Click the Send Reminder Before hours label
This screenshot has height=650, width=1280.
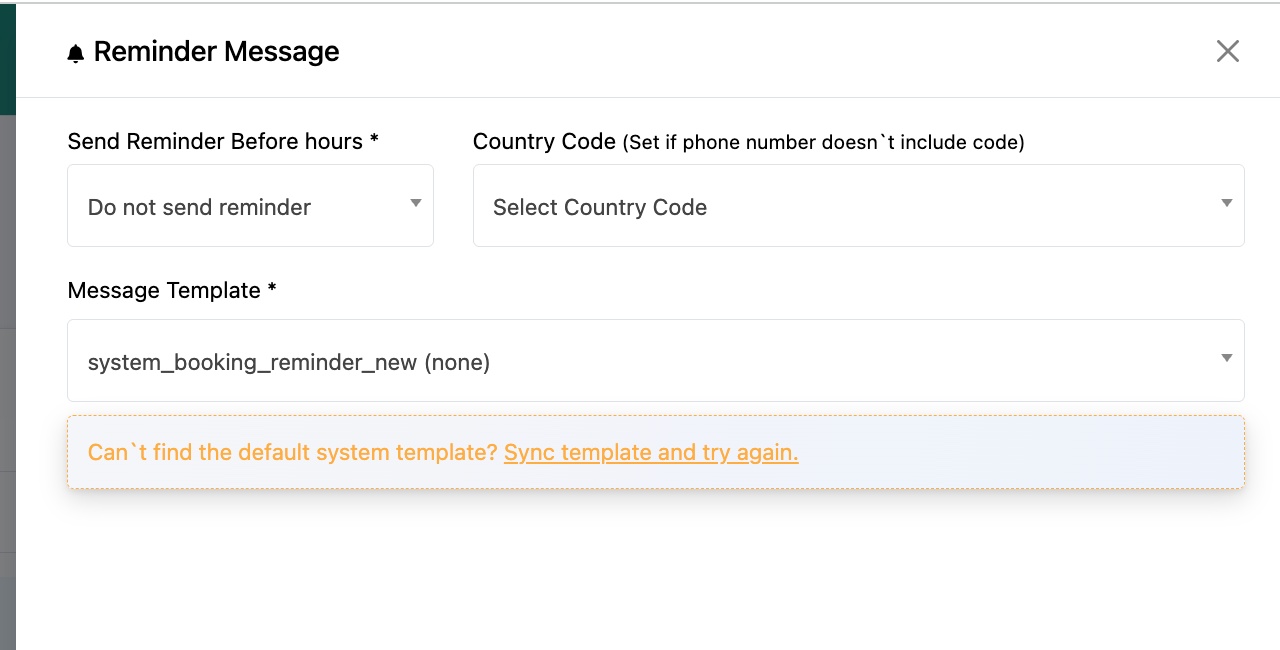pyautogui.click(x=223, y=141)
